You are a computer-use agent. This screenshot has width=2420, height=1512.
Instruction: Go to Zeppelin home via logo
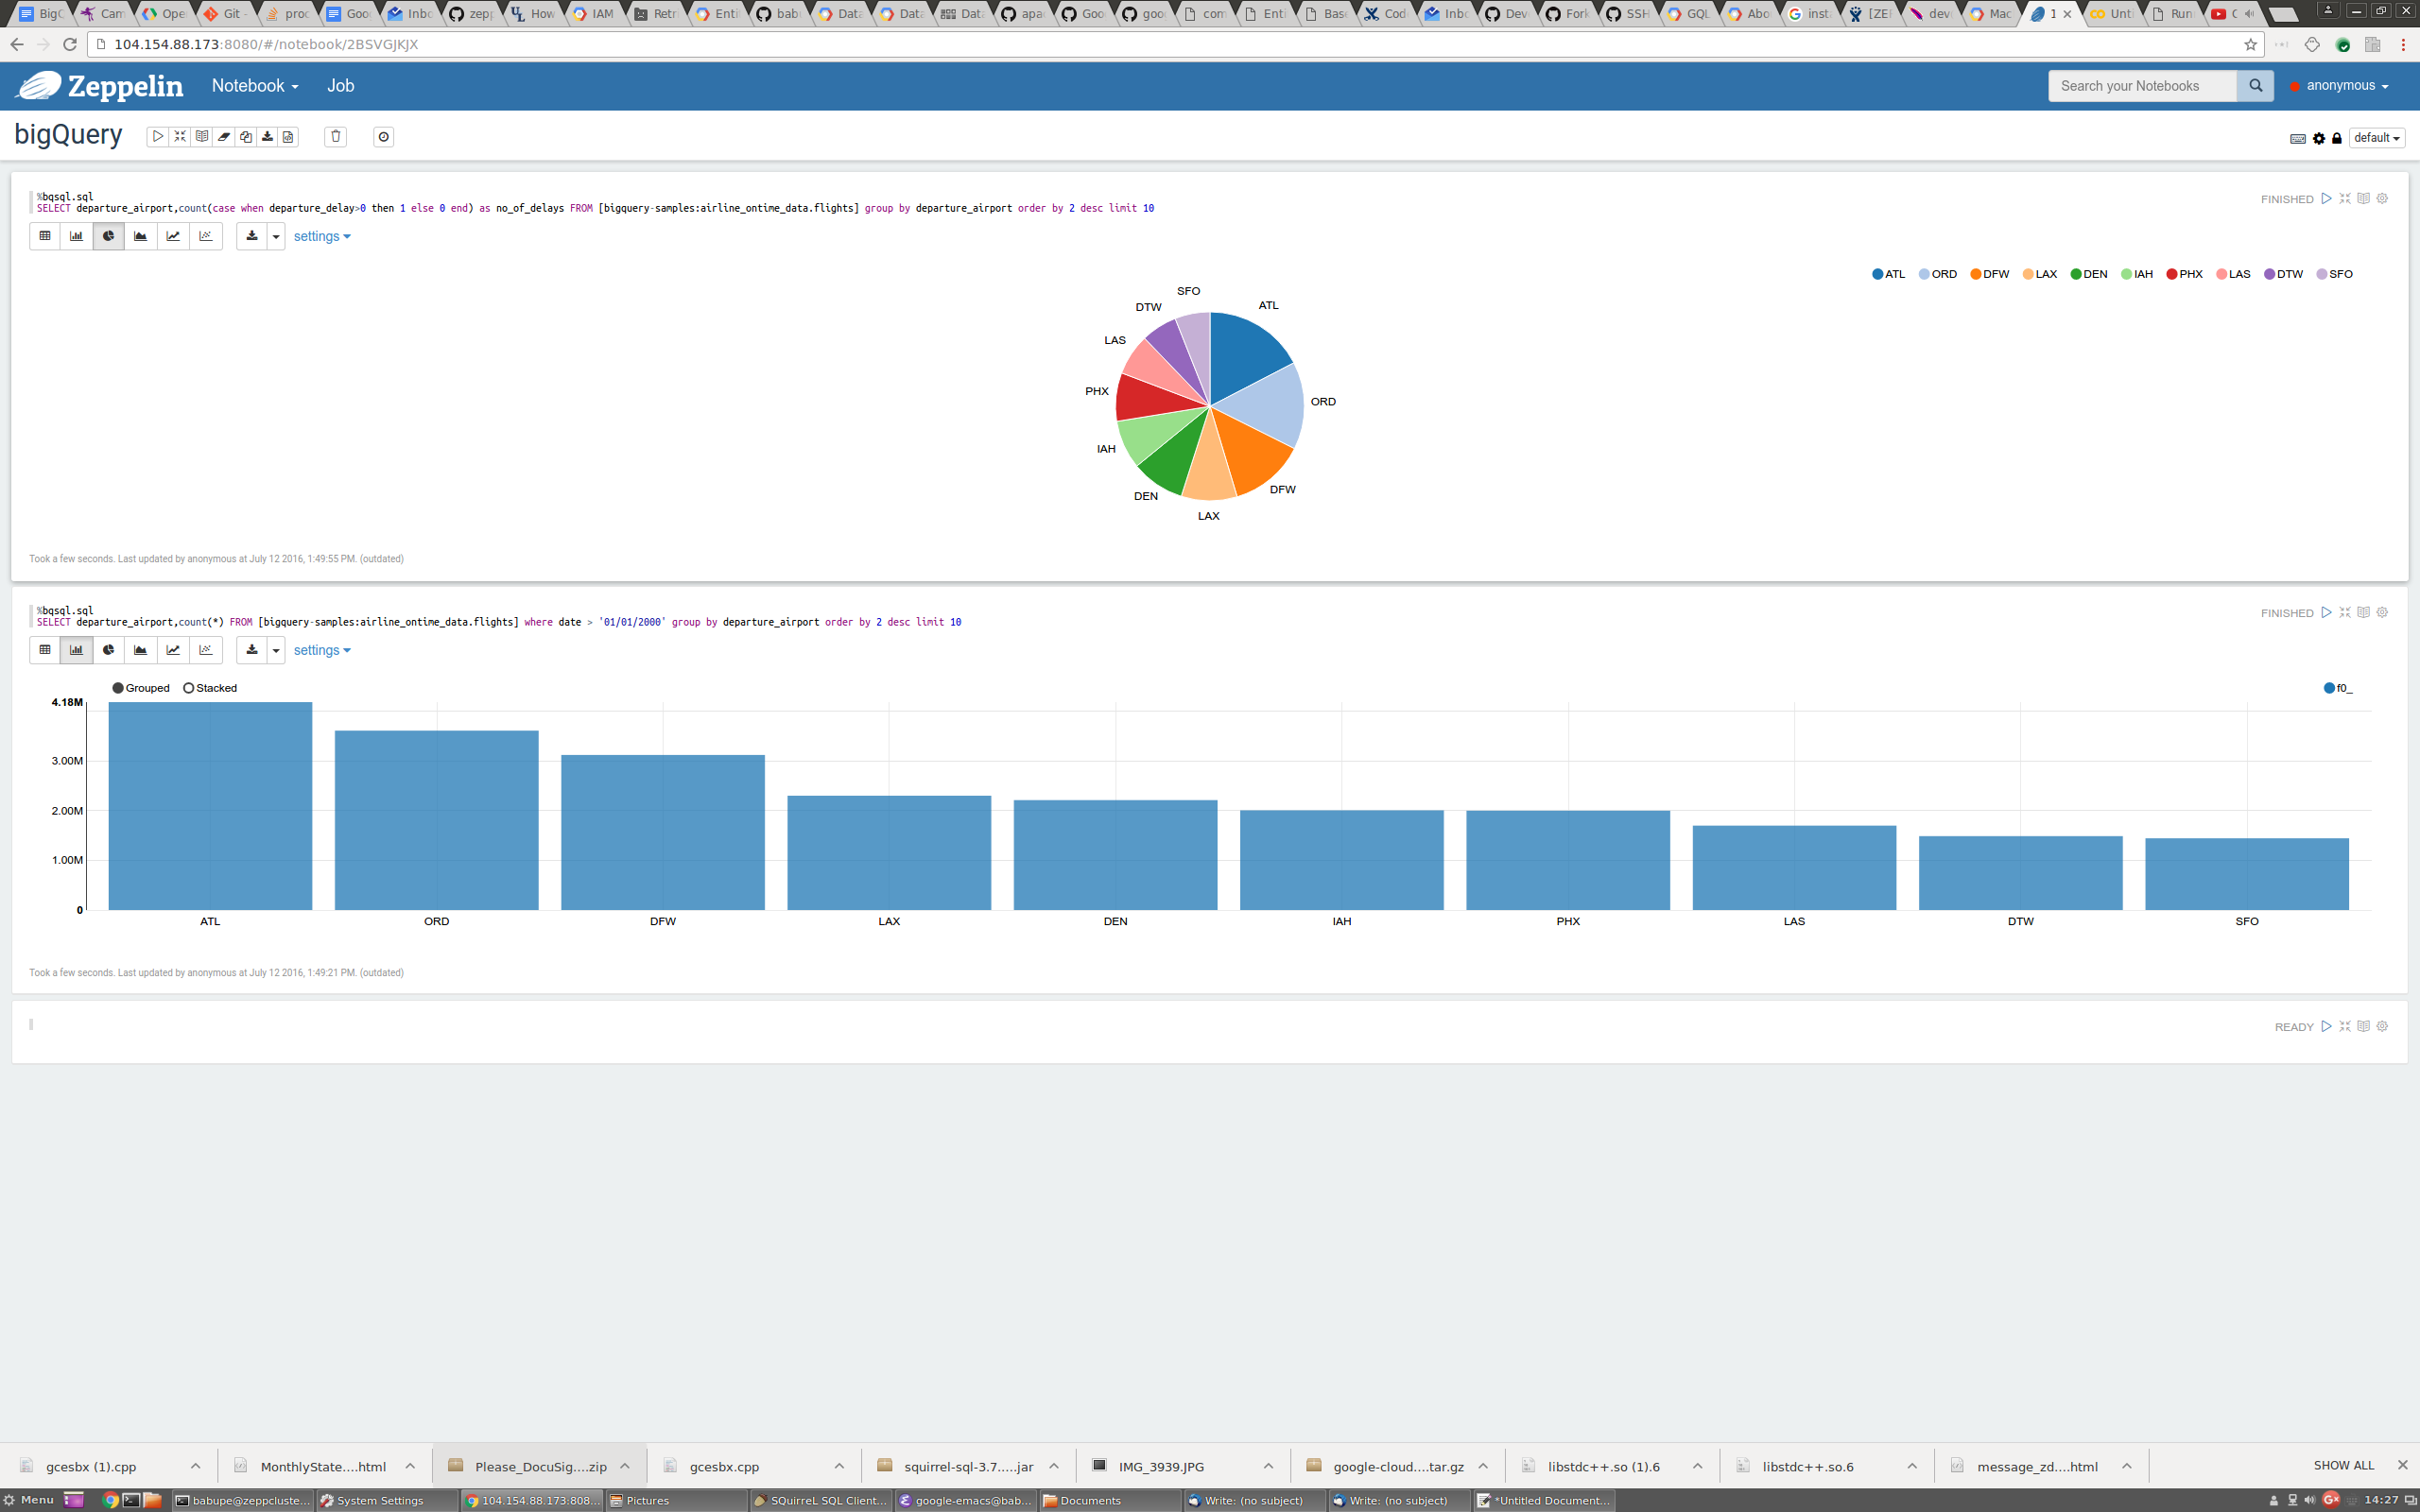pos(100,86)
